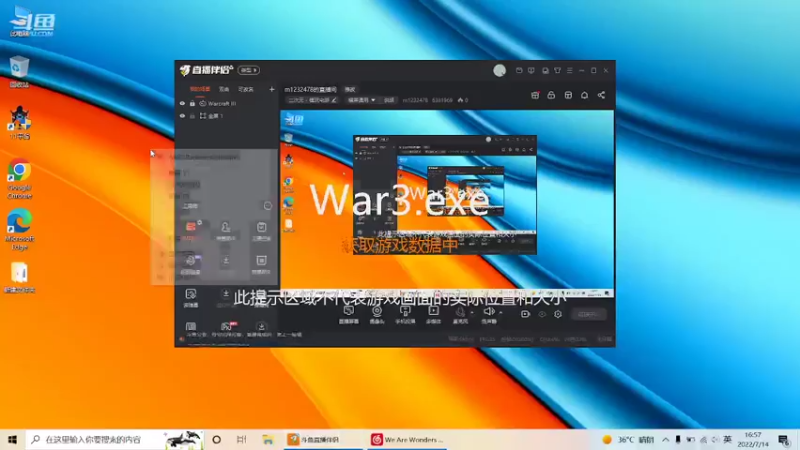This screenshot has width=800, height=450.
Task: Switch to We Are Wonders taskbar window
Action: coord(407,439)
